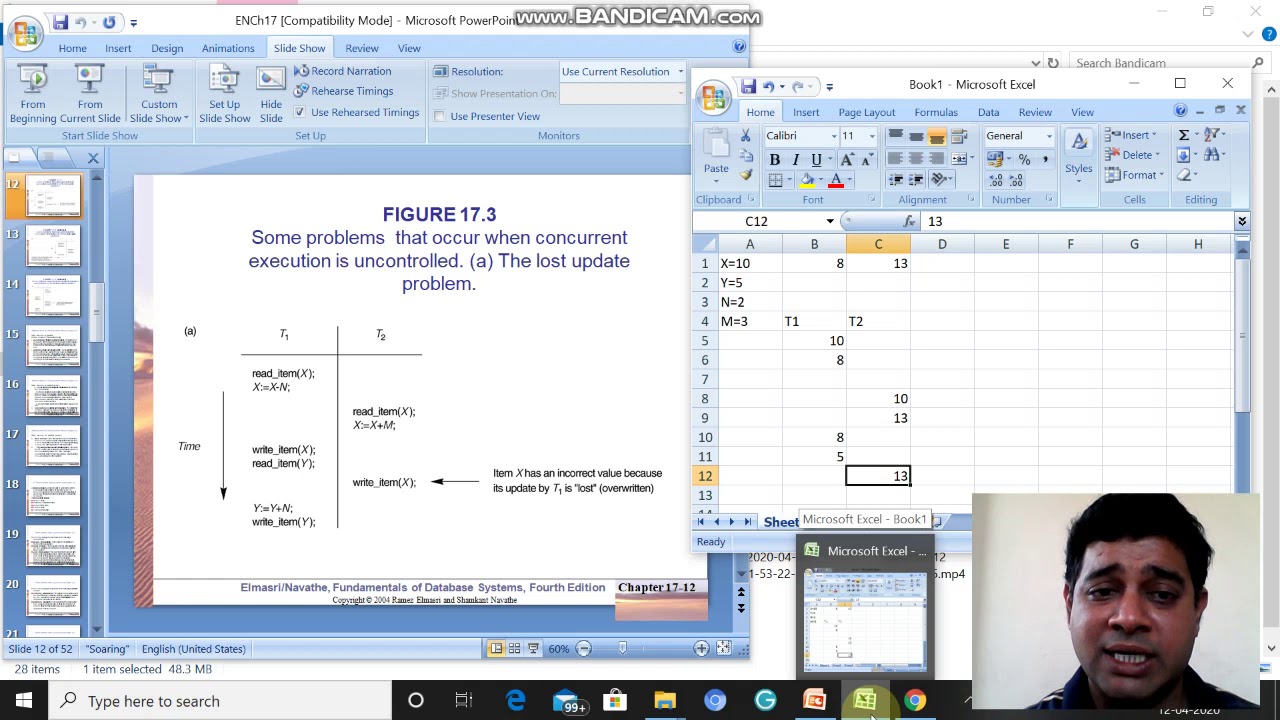Apply comma style to the cell
The width and height of the screenshot is (1280, 720).
[x=1045, y=160]
